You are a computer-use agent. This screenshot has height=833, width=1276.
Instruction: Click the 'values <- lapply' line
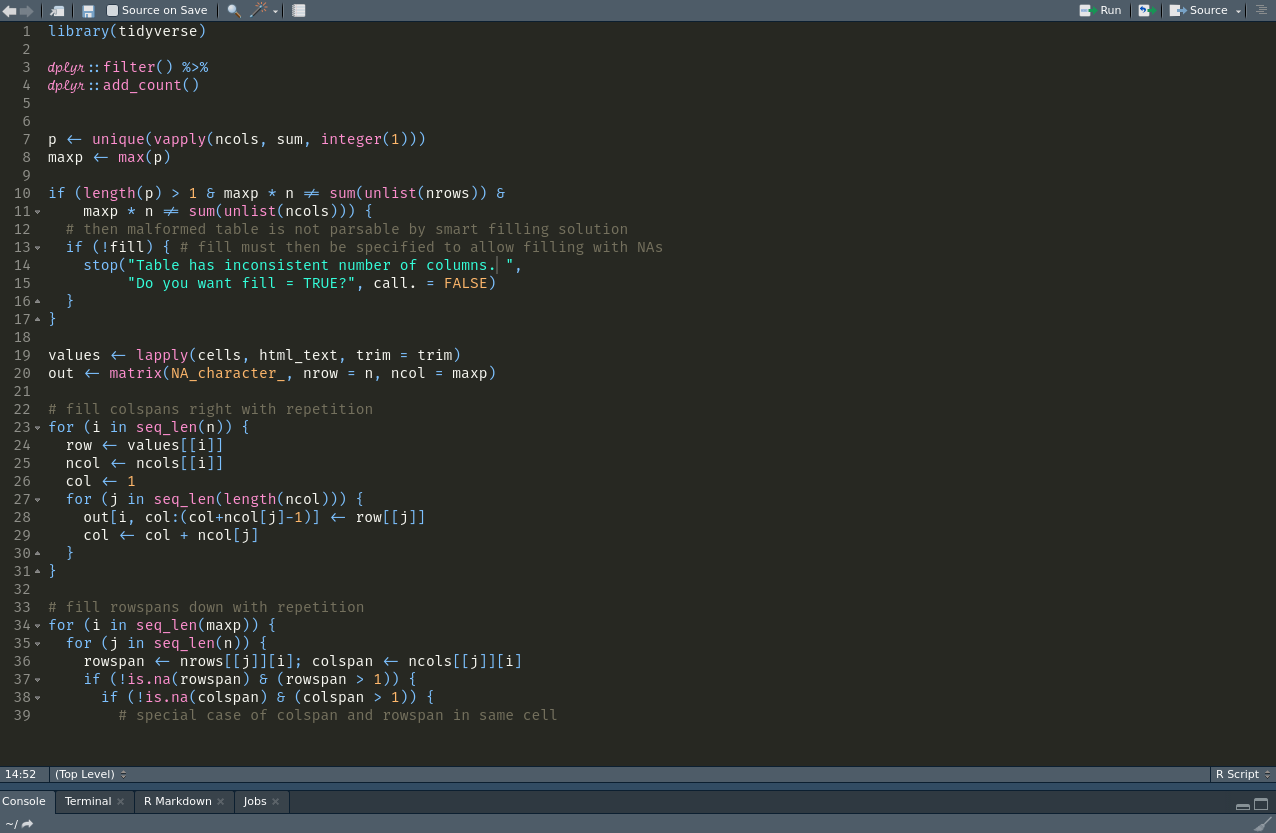[255, 355]
